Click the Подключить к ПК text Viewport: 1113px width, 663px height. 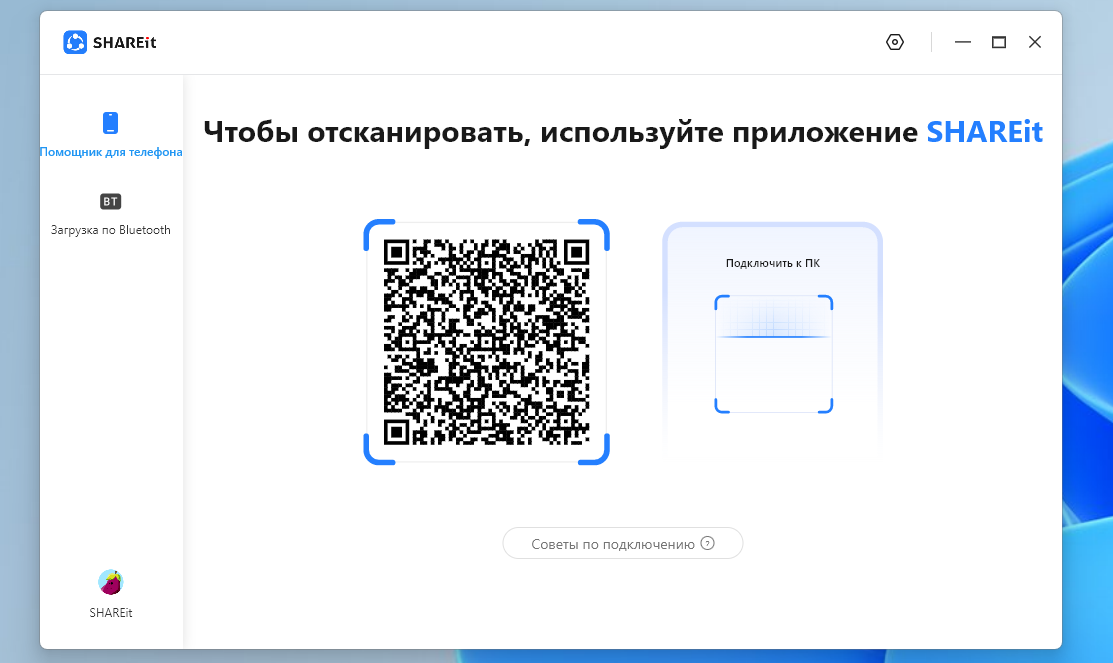coord(772,263)
